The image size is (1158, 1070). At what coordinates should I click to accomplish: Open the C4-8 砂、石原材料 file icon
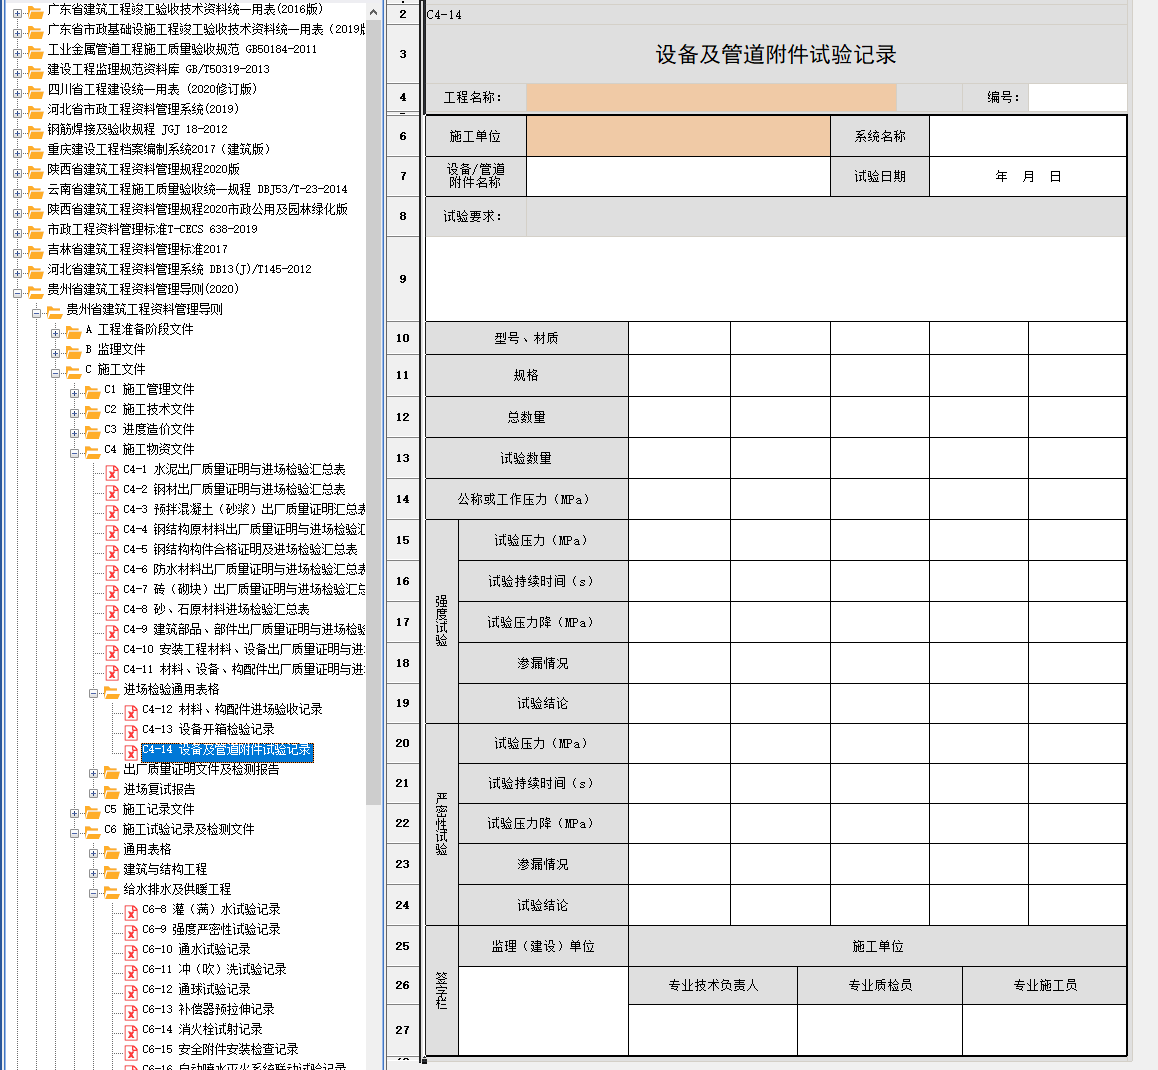coord(112,611)
